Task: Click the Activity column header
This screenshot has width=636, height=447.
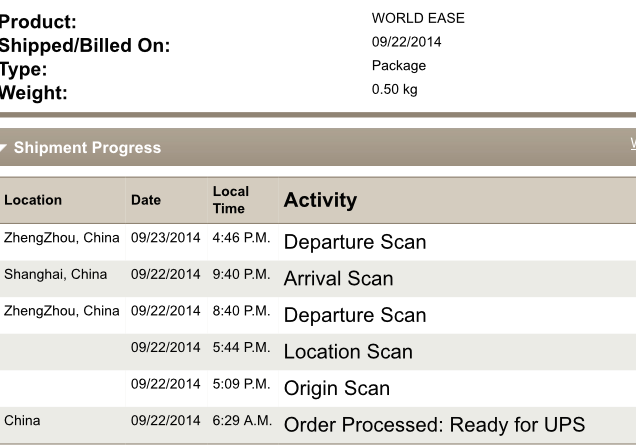Action: [x=320, y=200]
